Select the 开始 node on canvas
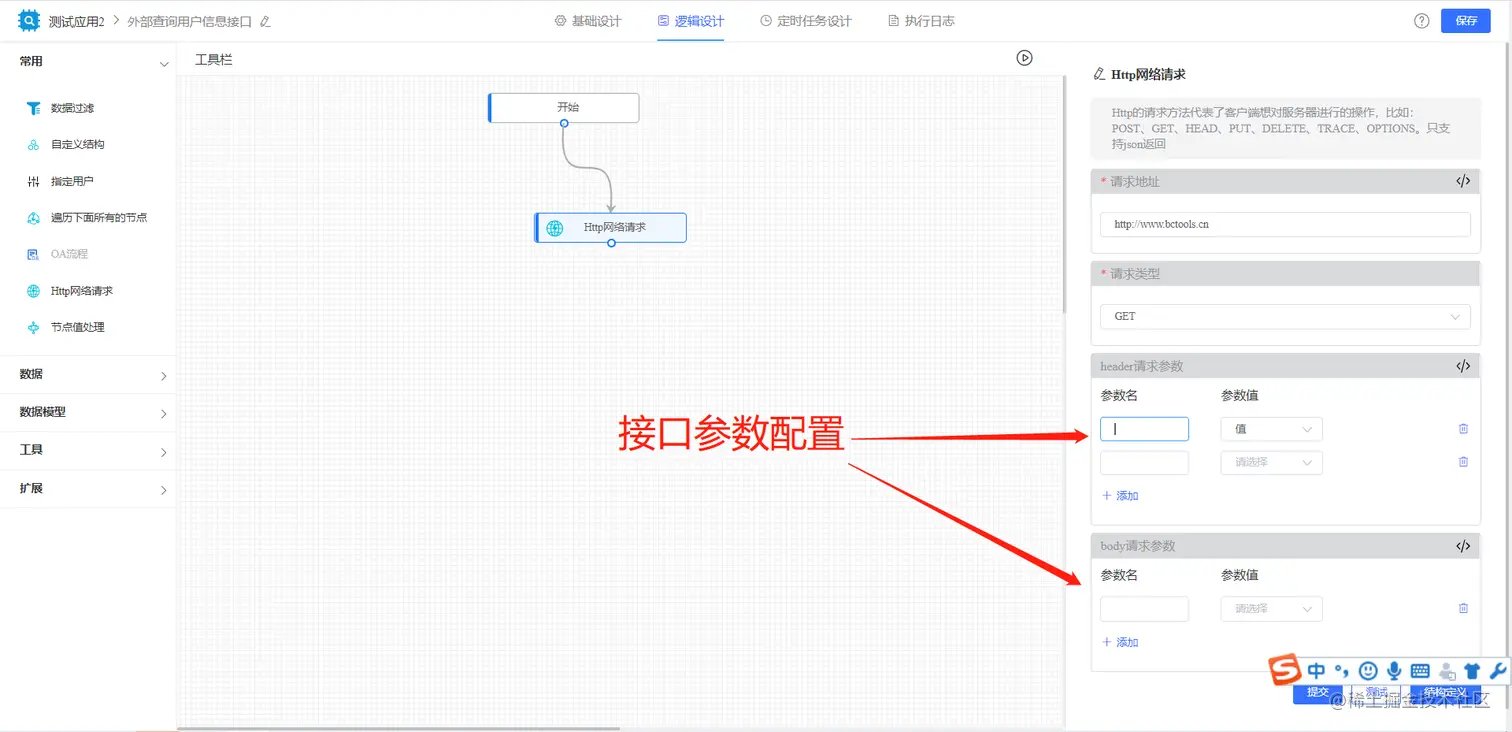 point(563,107)
